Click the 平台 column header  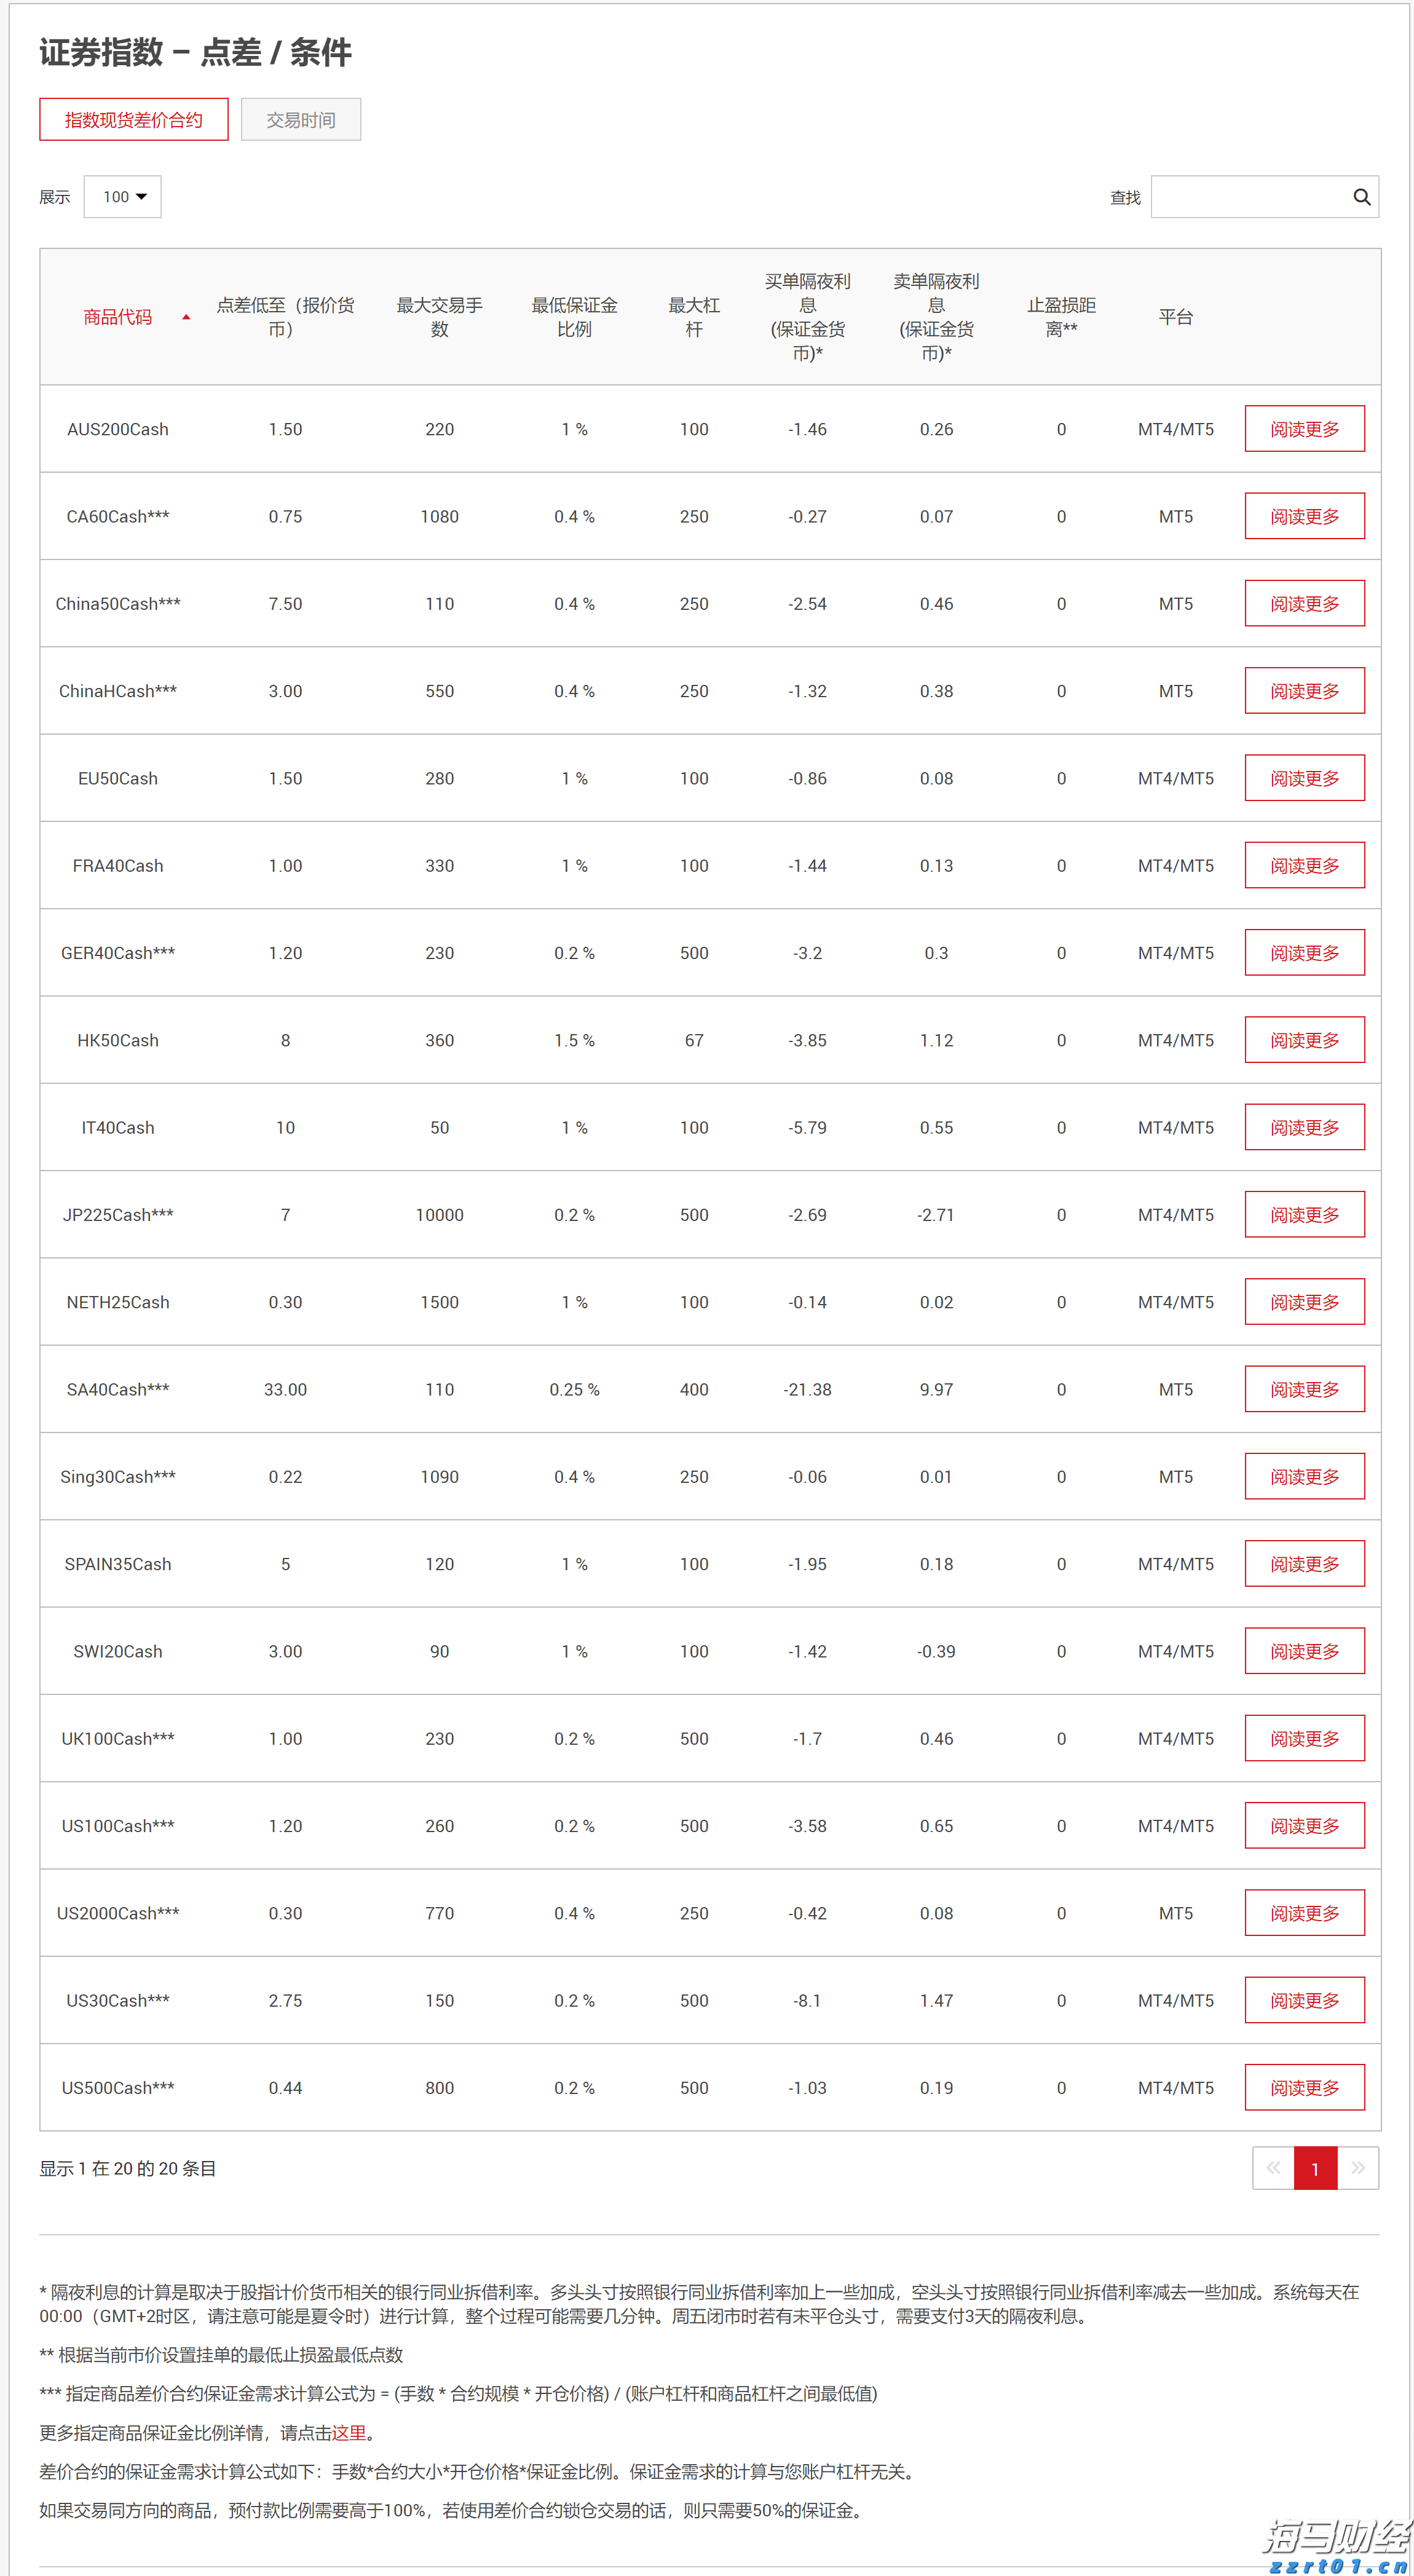pyautogui.click(x=1176, y=317)
